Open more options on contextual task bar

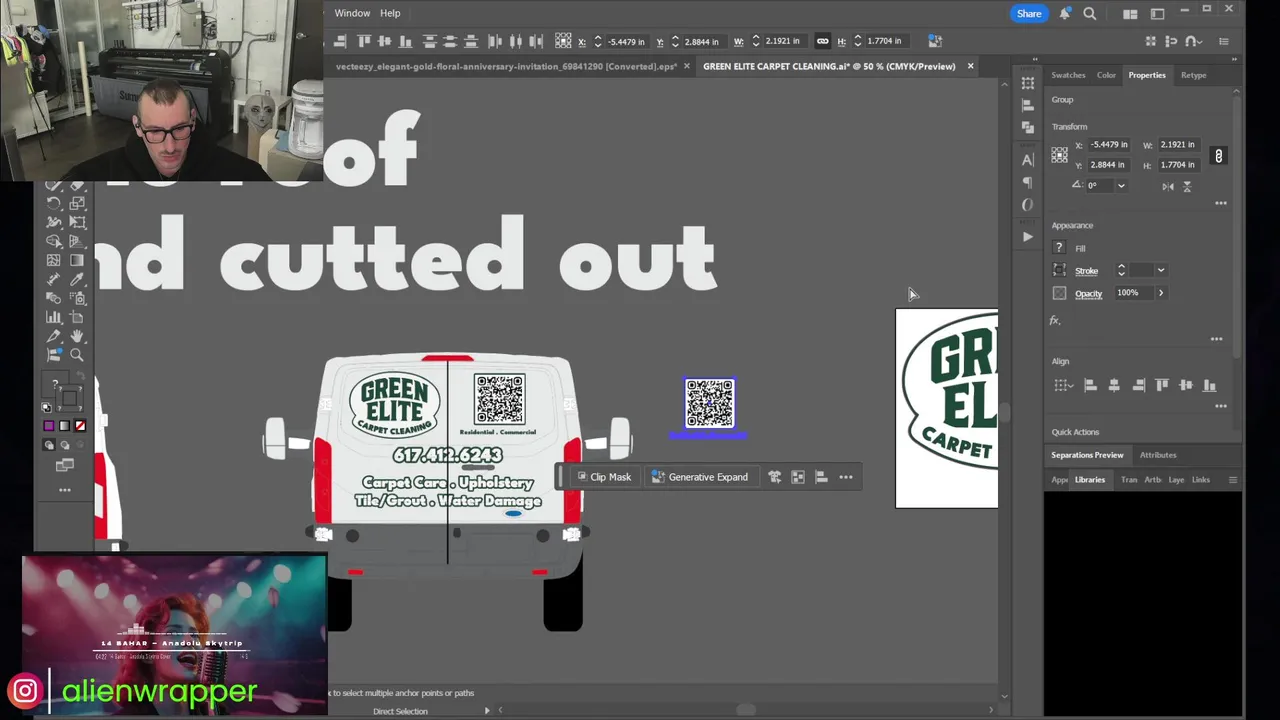point(846,477)
